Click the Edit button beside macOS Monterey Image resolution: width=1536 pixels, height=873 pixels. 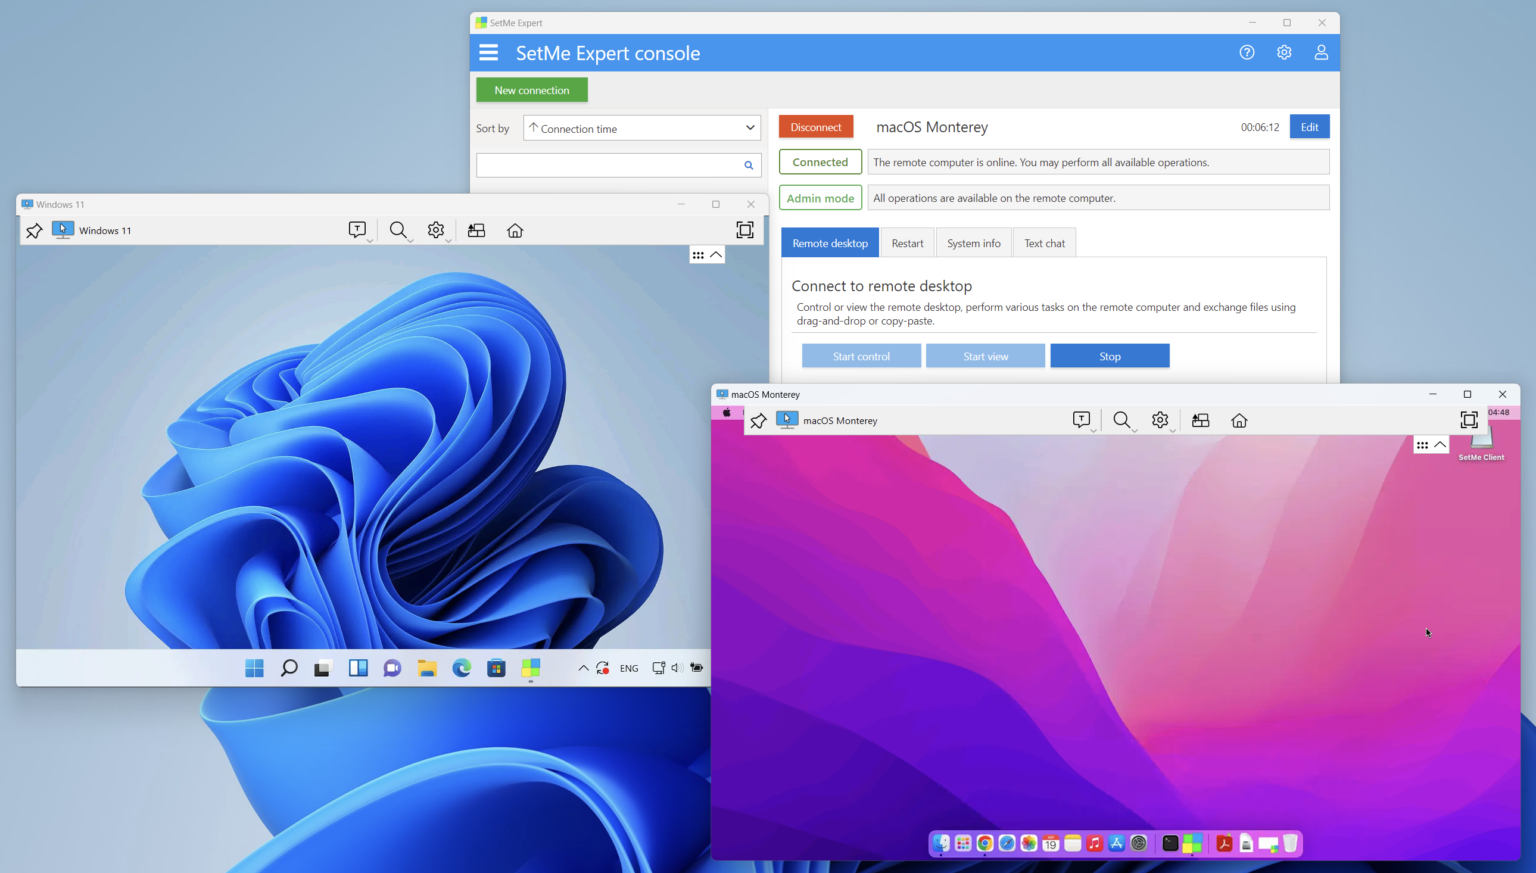1309,127
